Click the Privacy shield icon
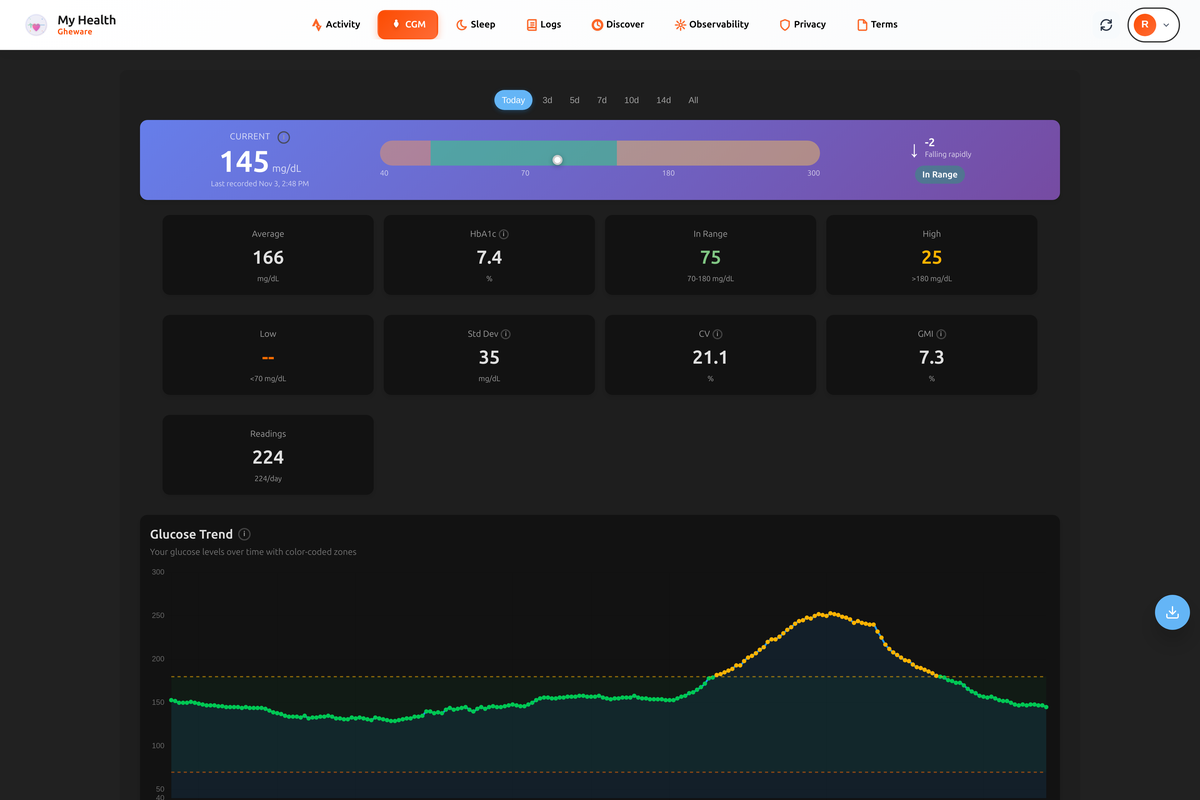Screen dimensions: 1200x800 [783, 24]
